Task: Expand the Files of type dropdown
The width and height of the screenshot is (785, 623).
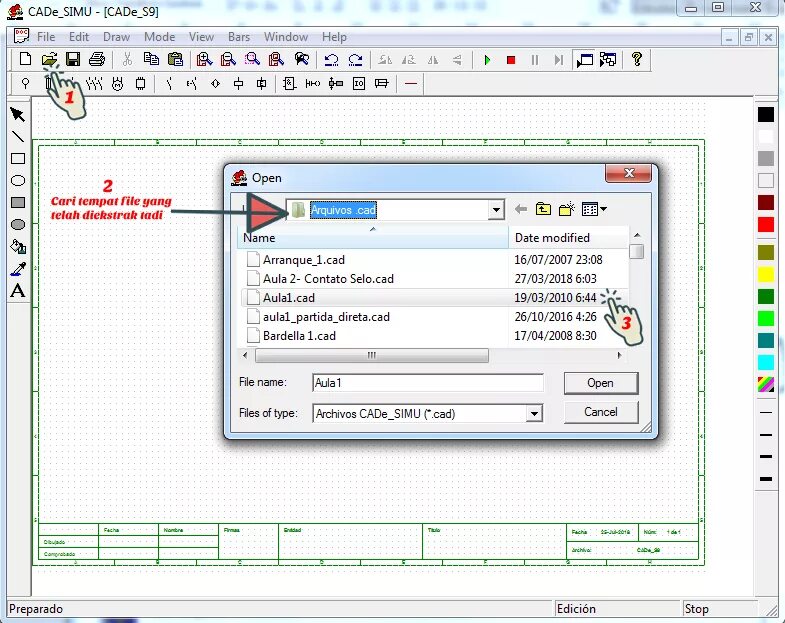Action: [x=534, y=414]
